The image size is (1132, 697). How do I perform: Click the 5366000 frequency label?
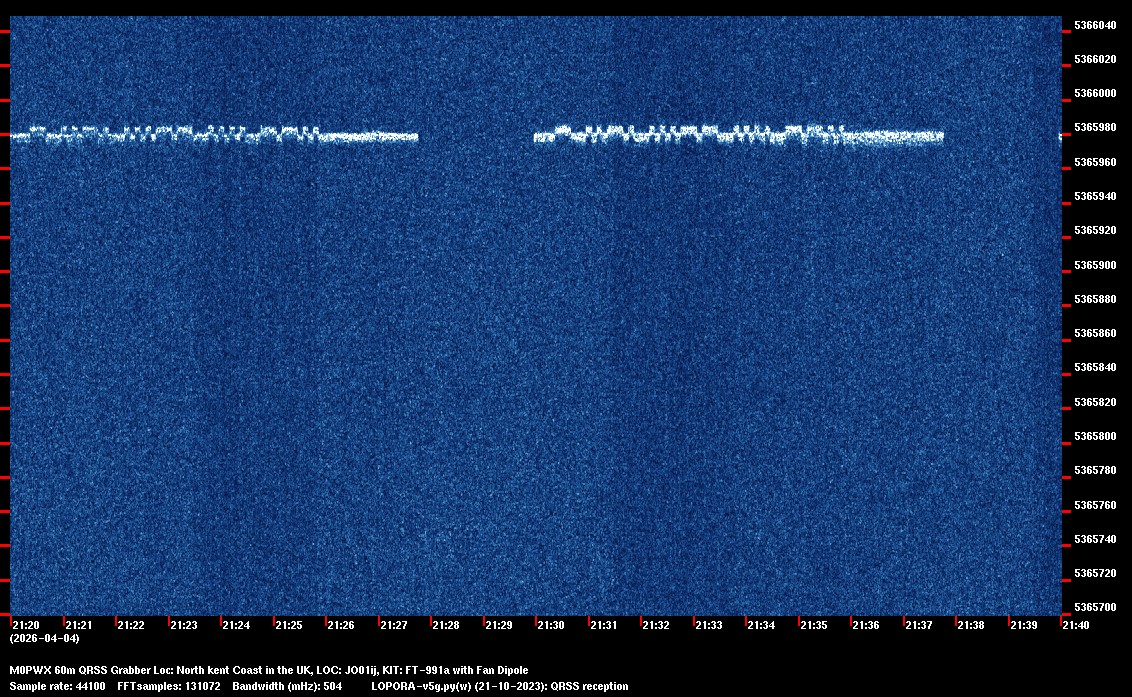point(1094,93)
